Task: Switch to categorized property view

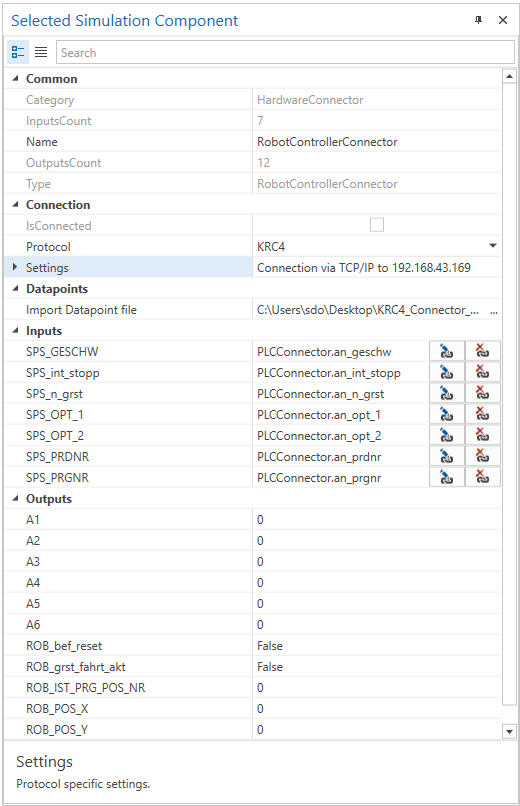Action: [x=18, y=52]
